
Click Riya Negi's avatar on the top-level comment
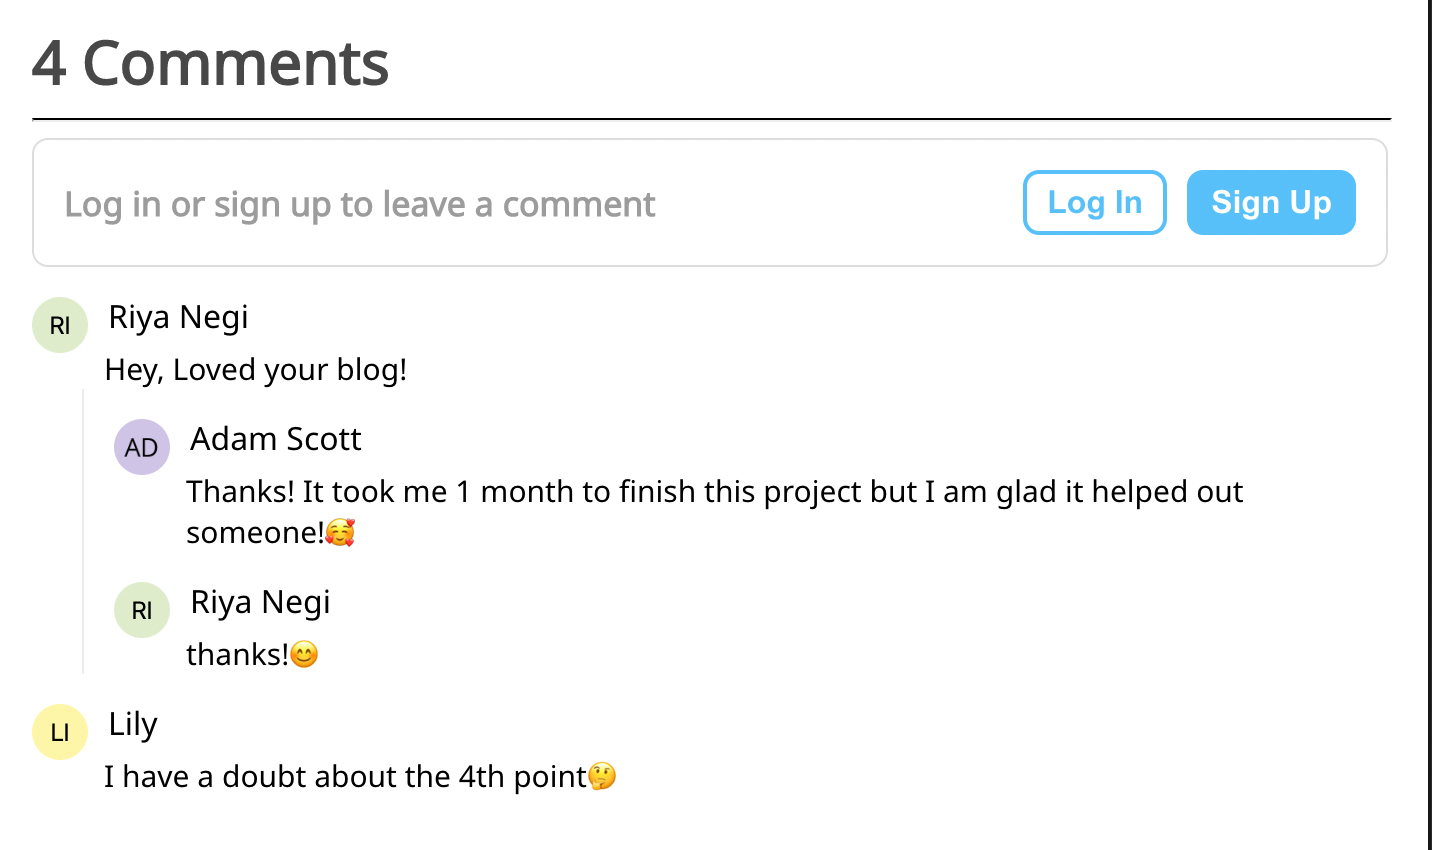click(60, 325)
